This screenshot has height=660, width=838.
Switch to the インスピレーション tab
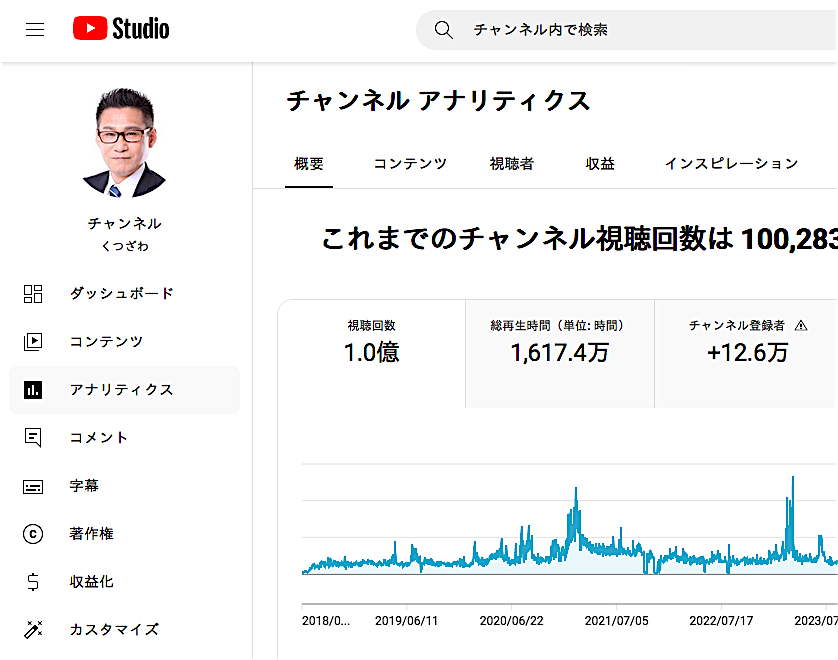point(731,164)
